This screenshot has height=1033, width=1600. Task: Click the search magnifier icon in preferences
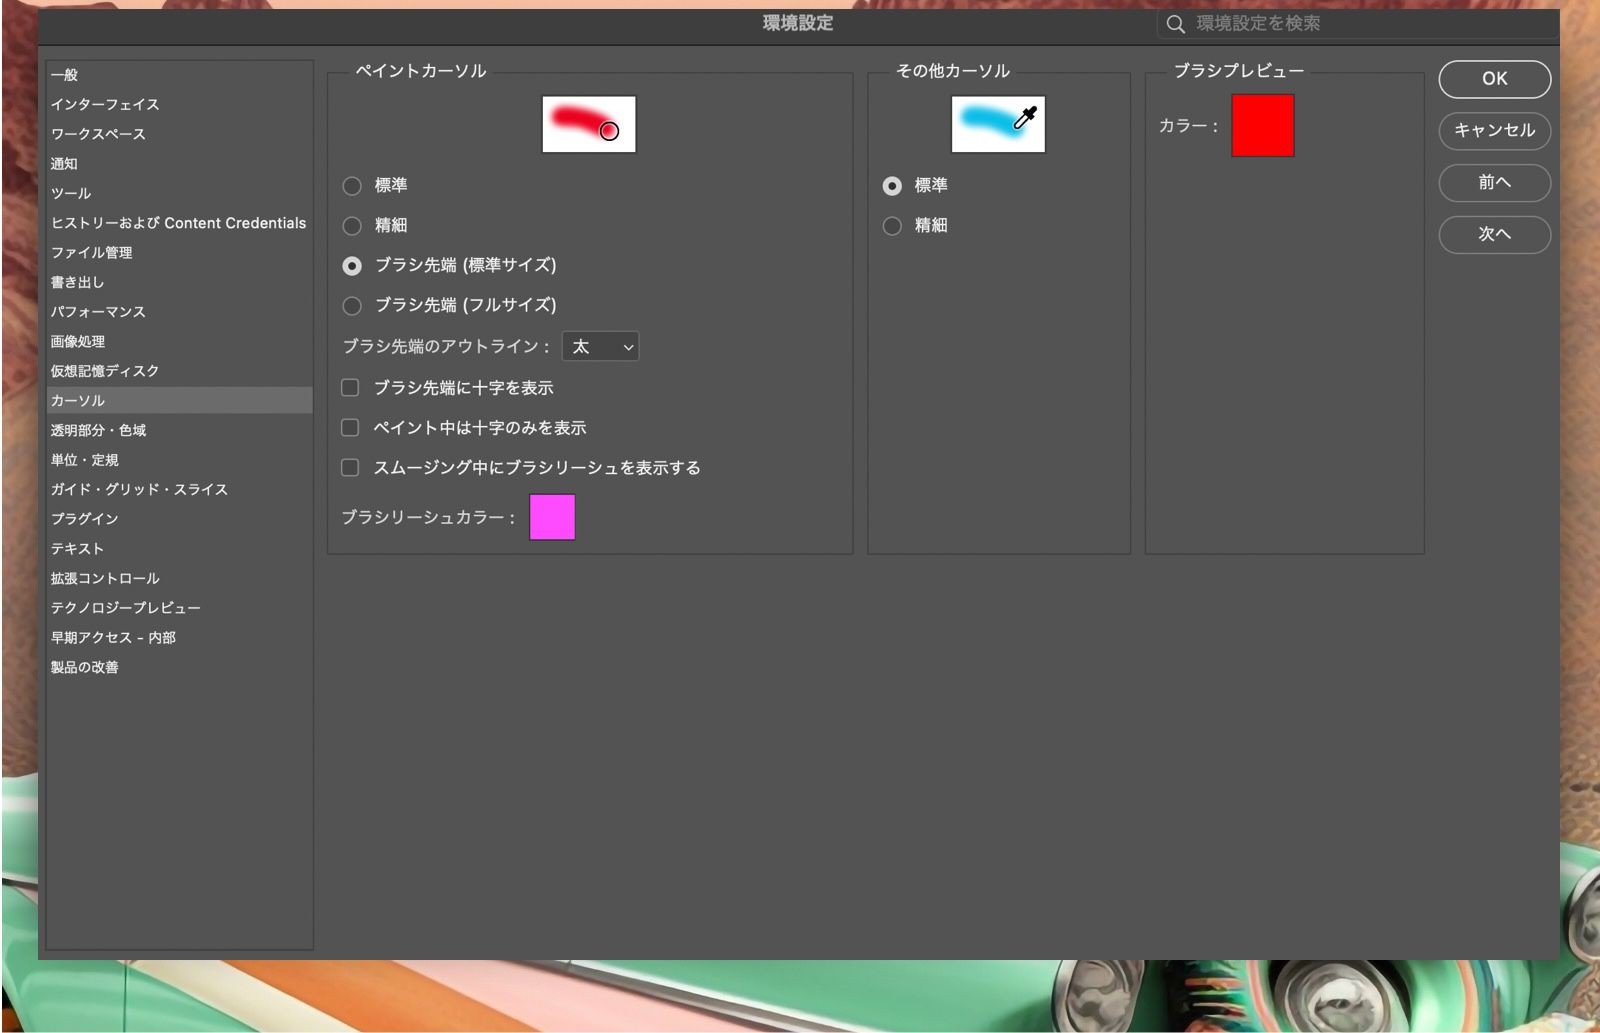click(1176, 24)
